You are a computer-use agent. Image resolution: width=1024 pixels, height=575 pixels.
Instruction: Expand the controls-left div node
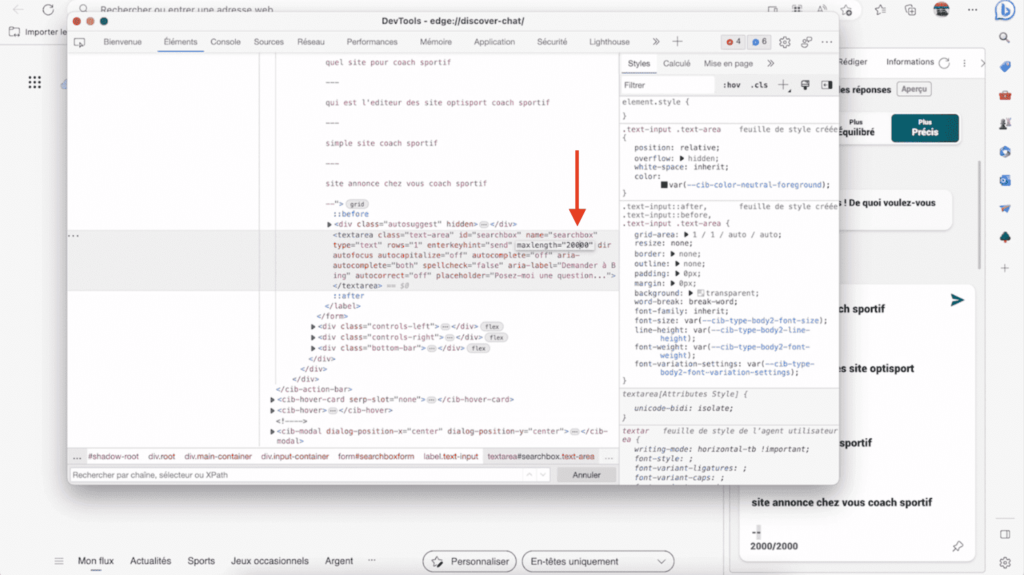314,326
